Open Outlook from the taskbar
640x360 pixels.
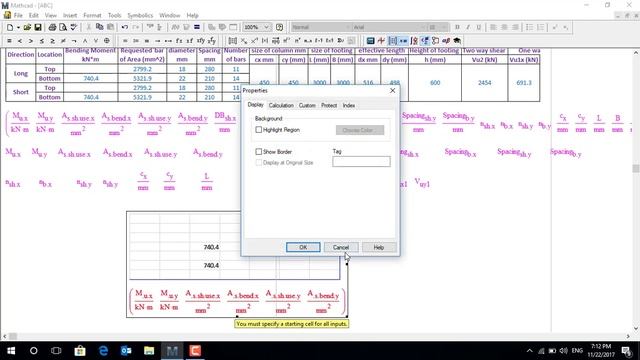coord(126,351)
